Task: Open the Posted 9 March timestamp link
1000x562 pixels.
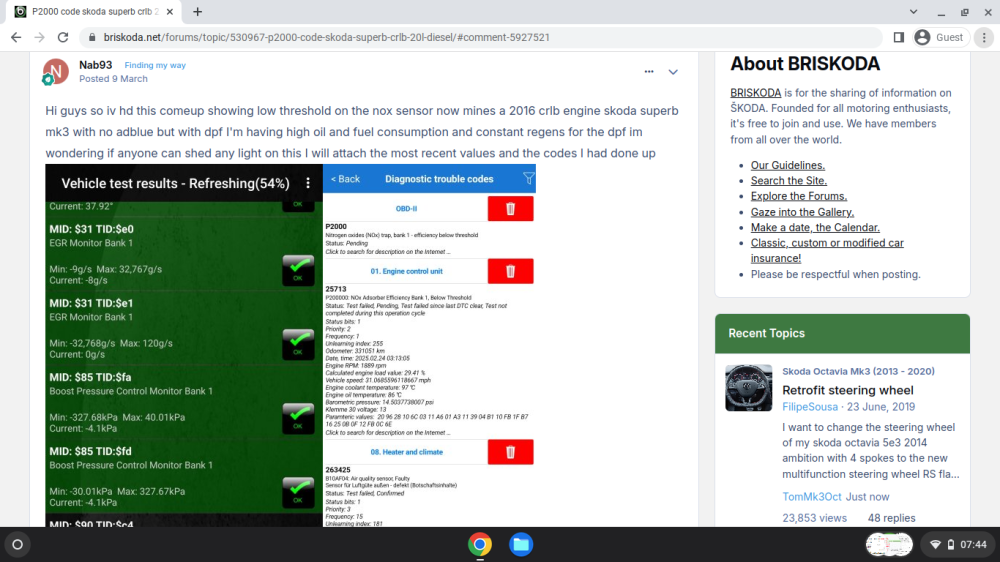Action: 113,78
